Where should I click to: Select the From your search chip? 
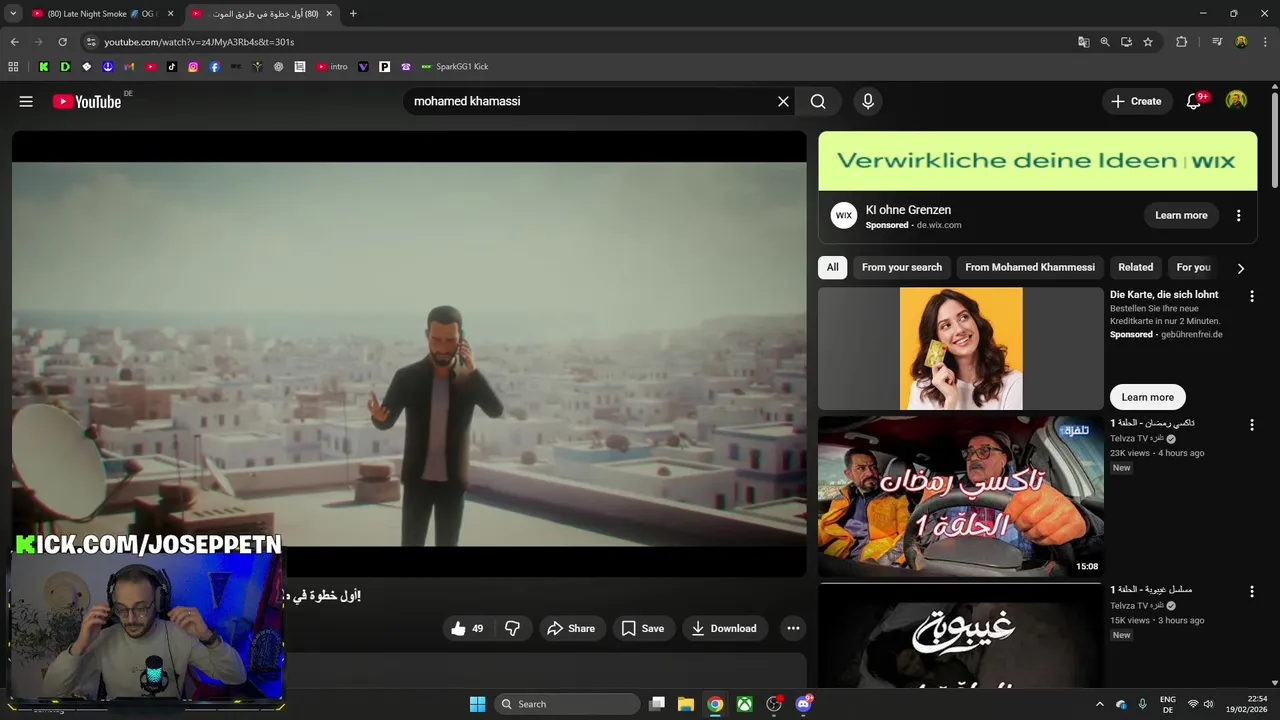click(902, 267)
